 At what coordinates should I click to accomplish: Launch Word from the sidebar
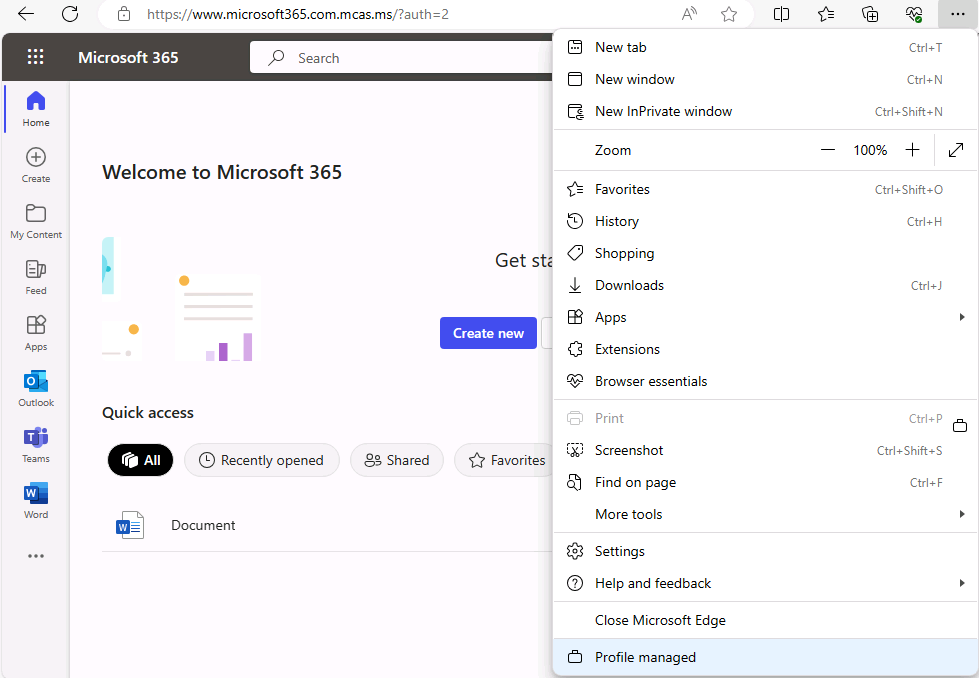[x=36, y=501]
